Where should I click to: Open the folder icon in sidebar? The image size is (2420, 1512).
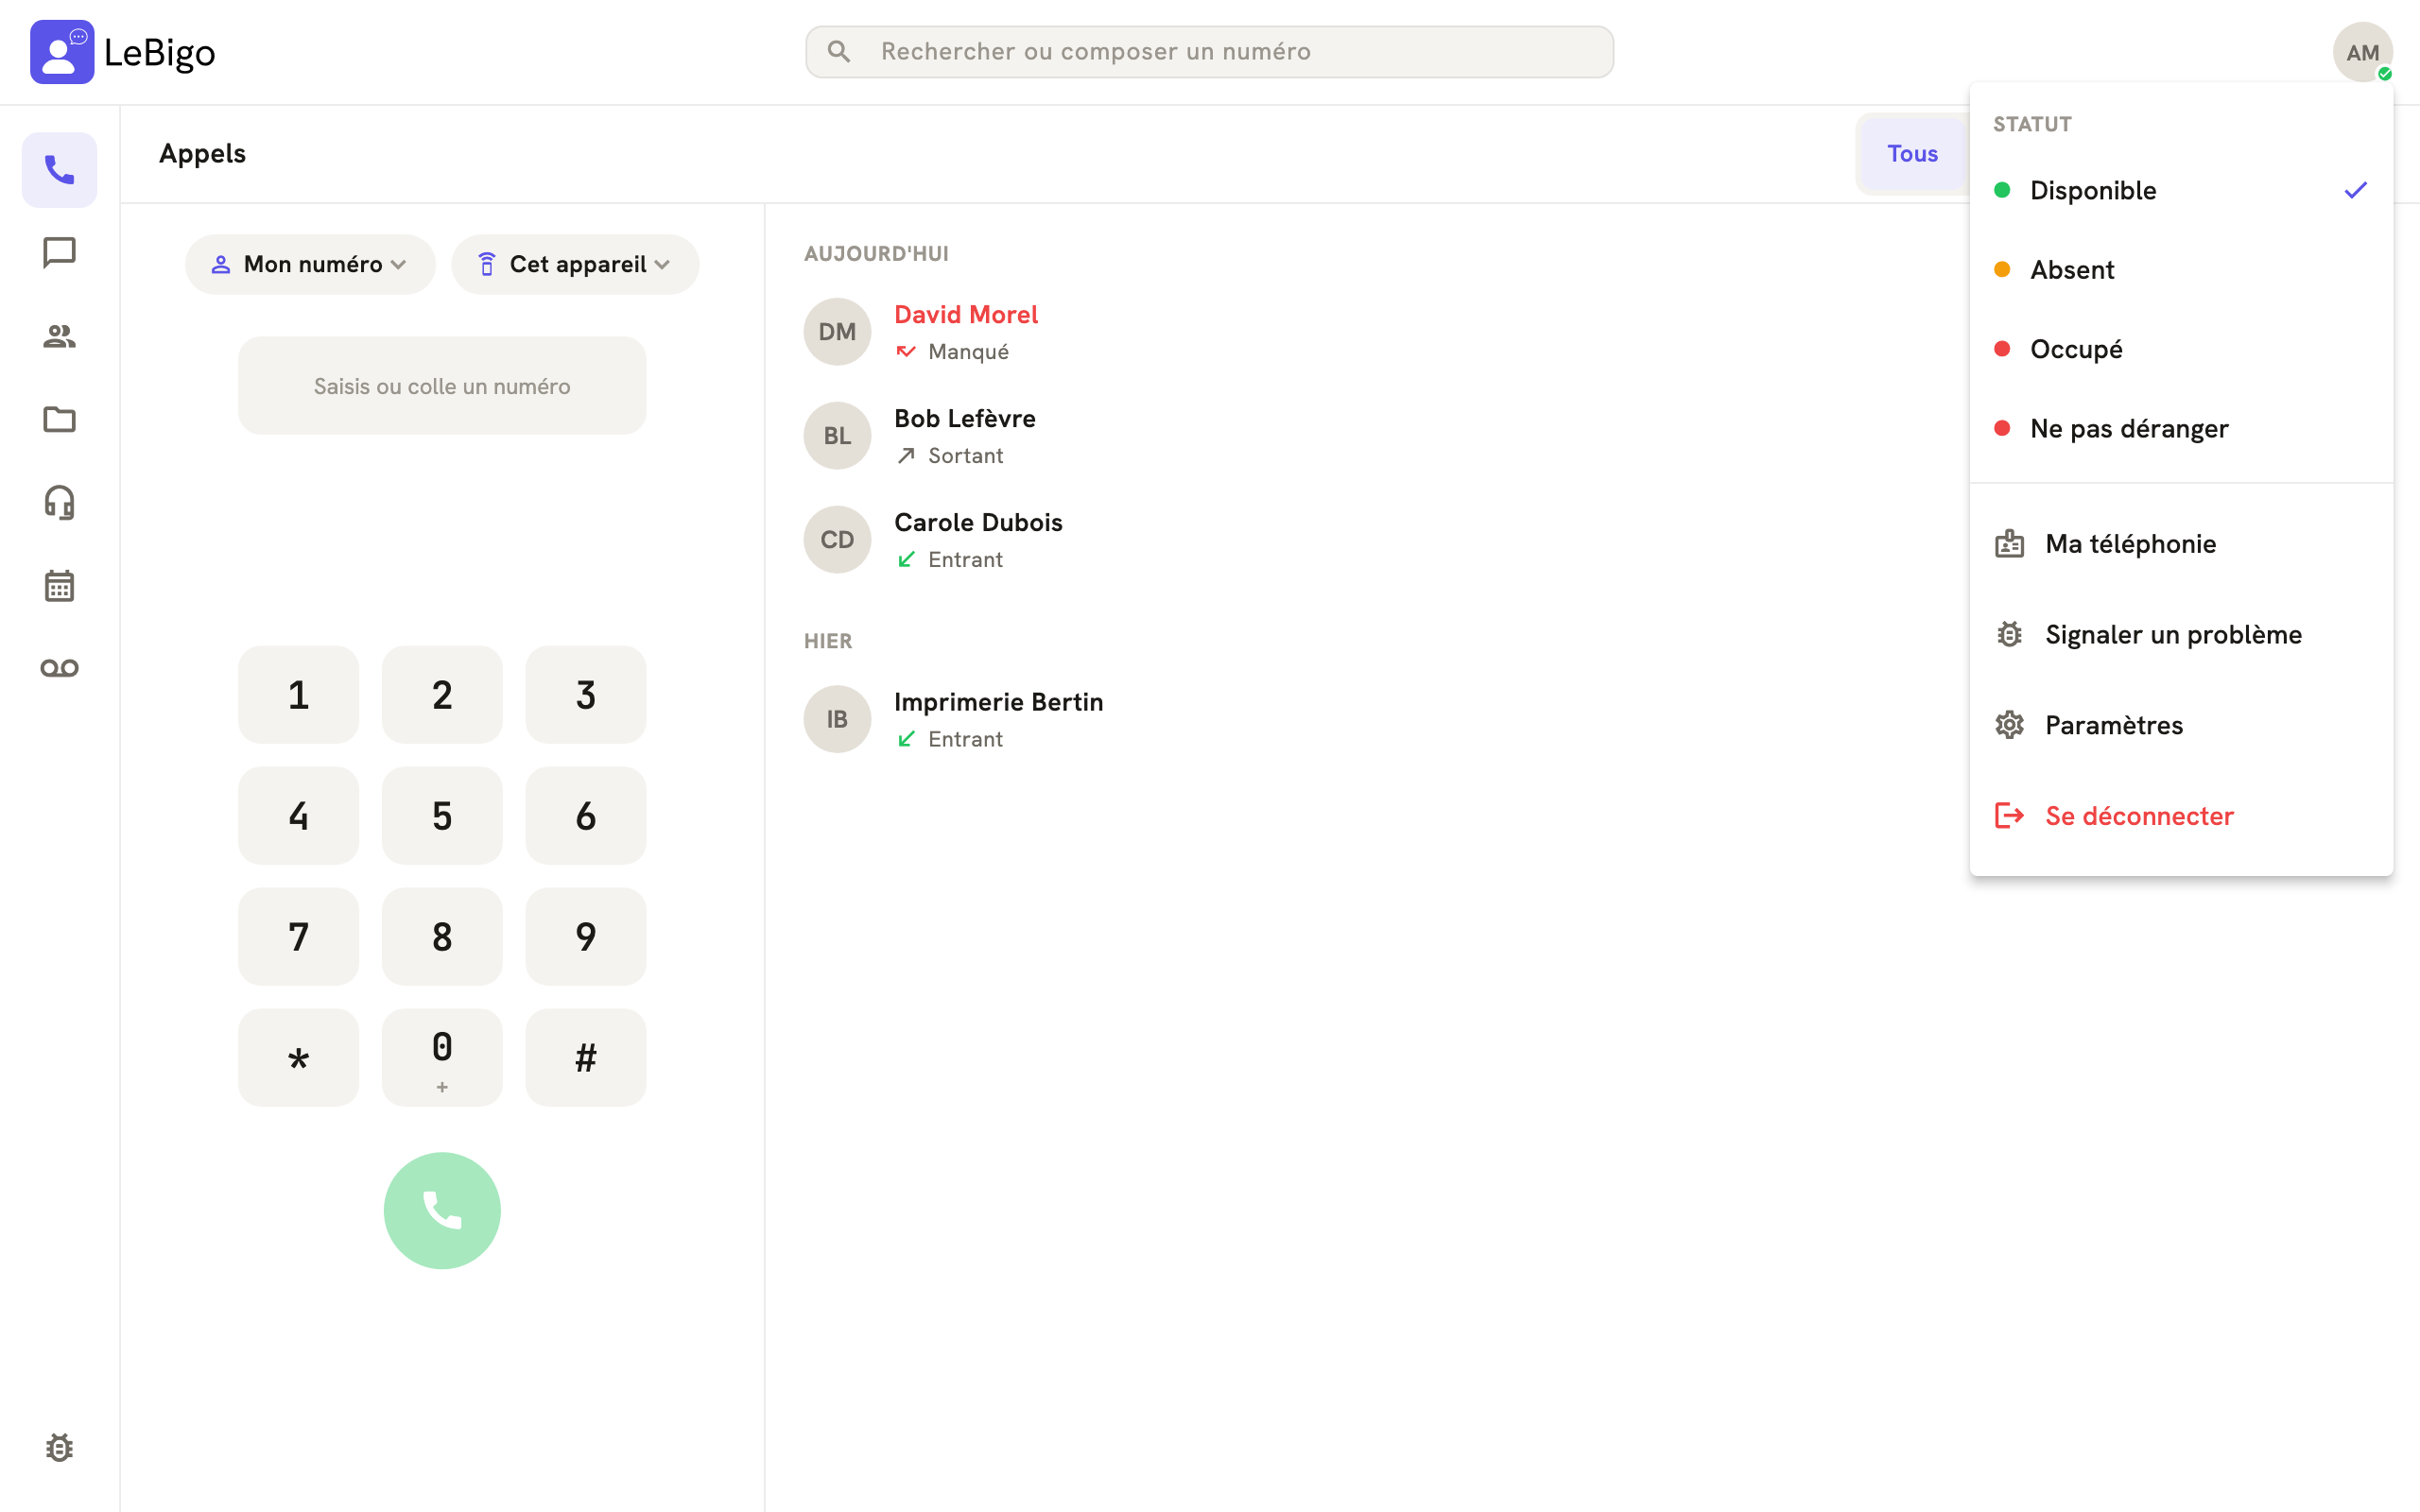59,419
